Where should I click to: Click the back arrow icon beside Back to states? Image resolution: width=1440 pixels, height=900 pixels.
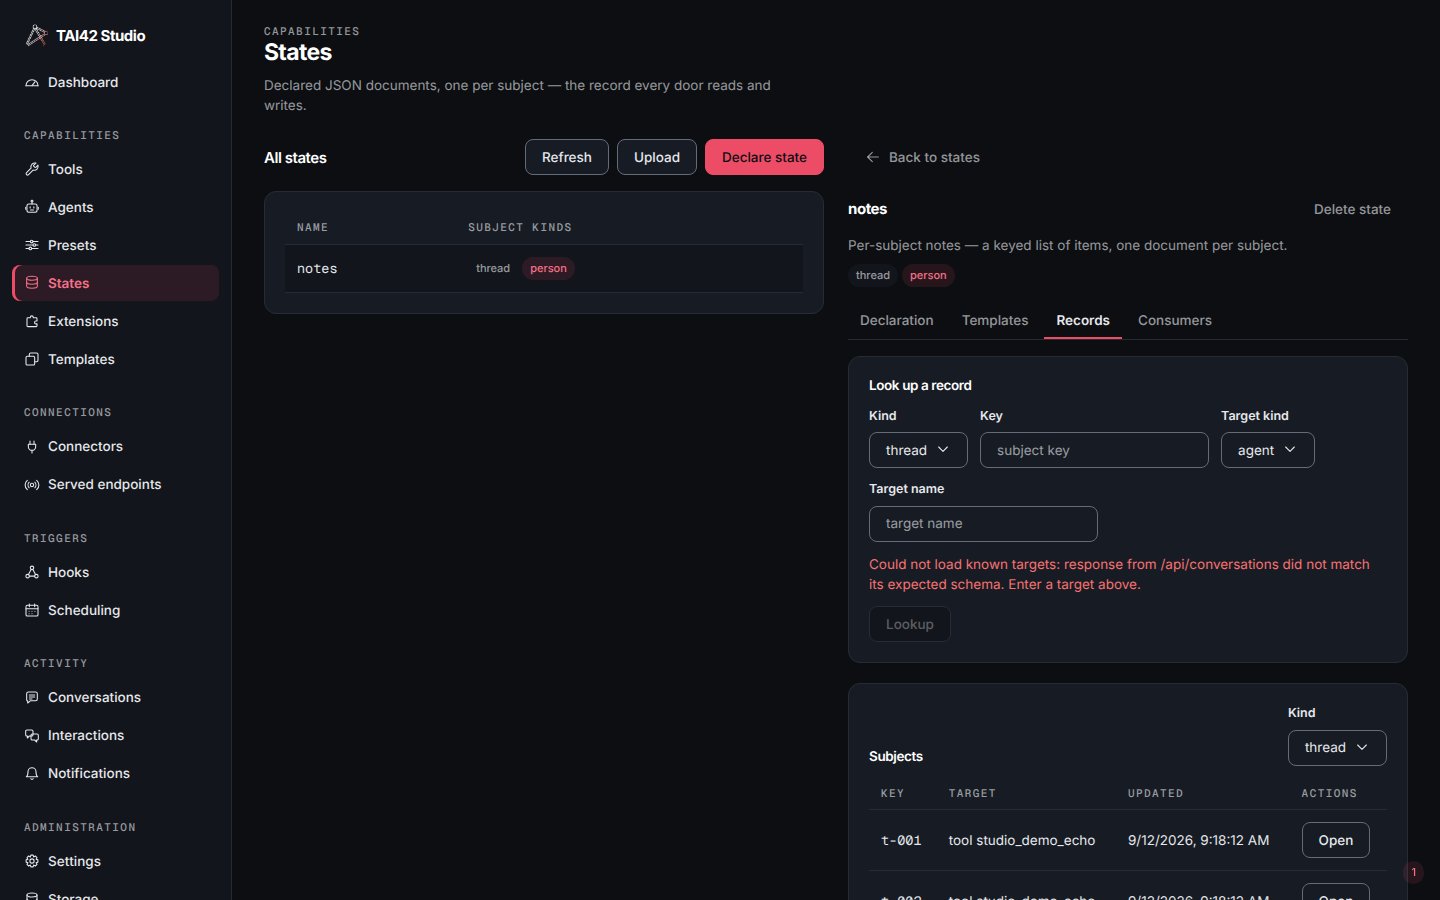[x=873, y=158]
